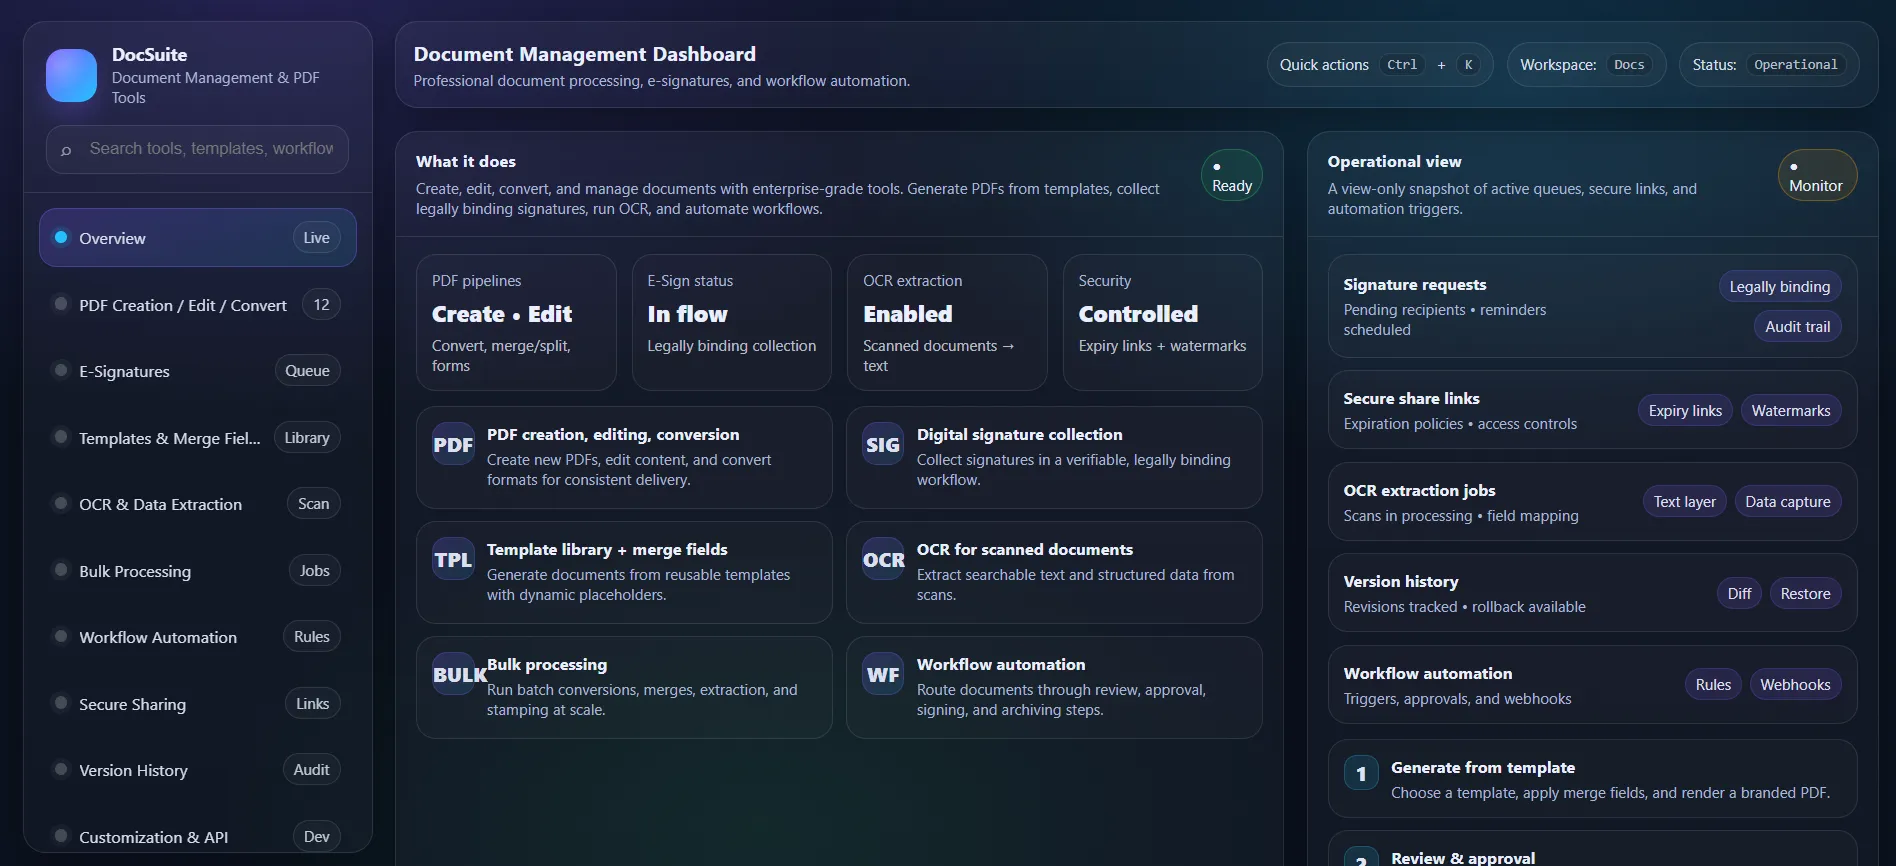This screenshot has width=1896, height=866.
Task: Click the Watermarks tag
Action: tap(1791, 411)
